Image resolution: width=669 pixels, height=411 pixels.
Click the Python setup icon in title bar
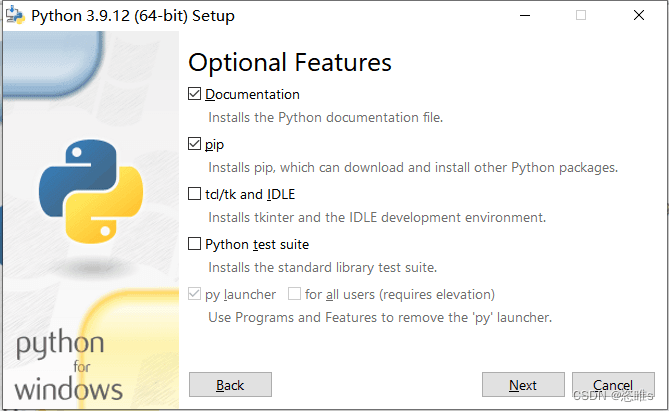tap(15, 16)
